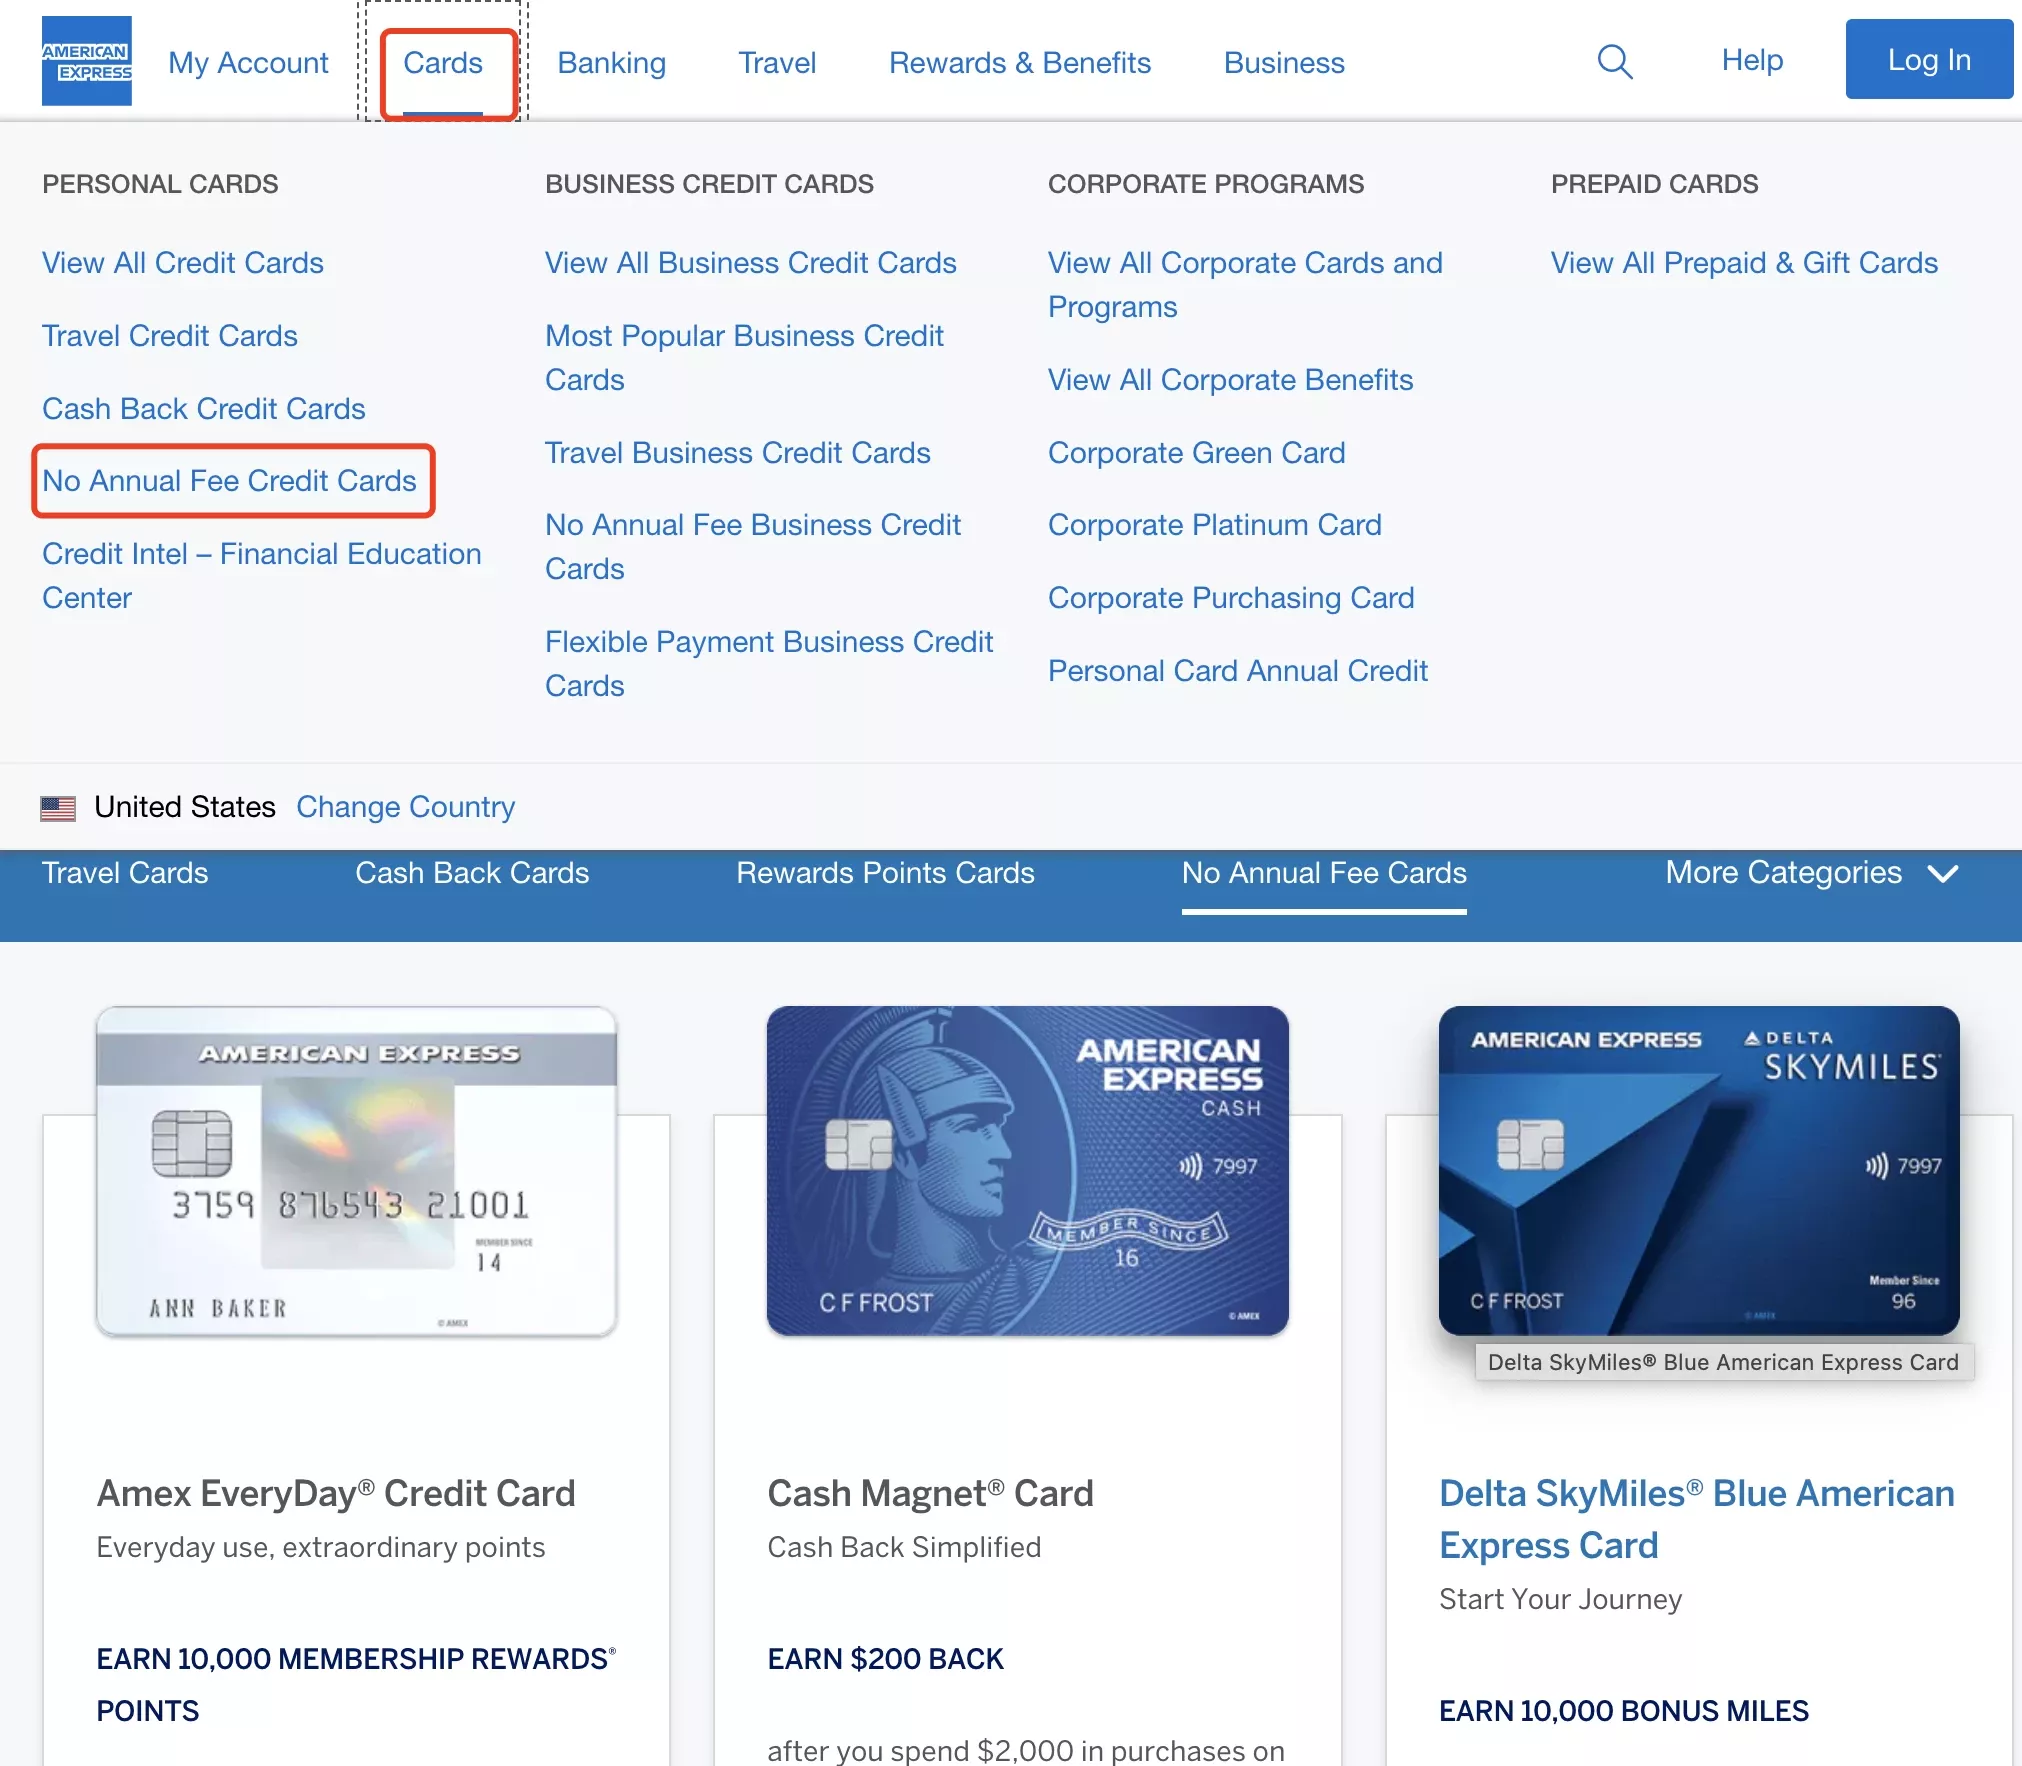The image size is (2022, 1766).
Task: Click the PREPAID CARDS heading
Action: tap(1654, 184)
